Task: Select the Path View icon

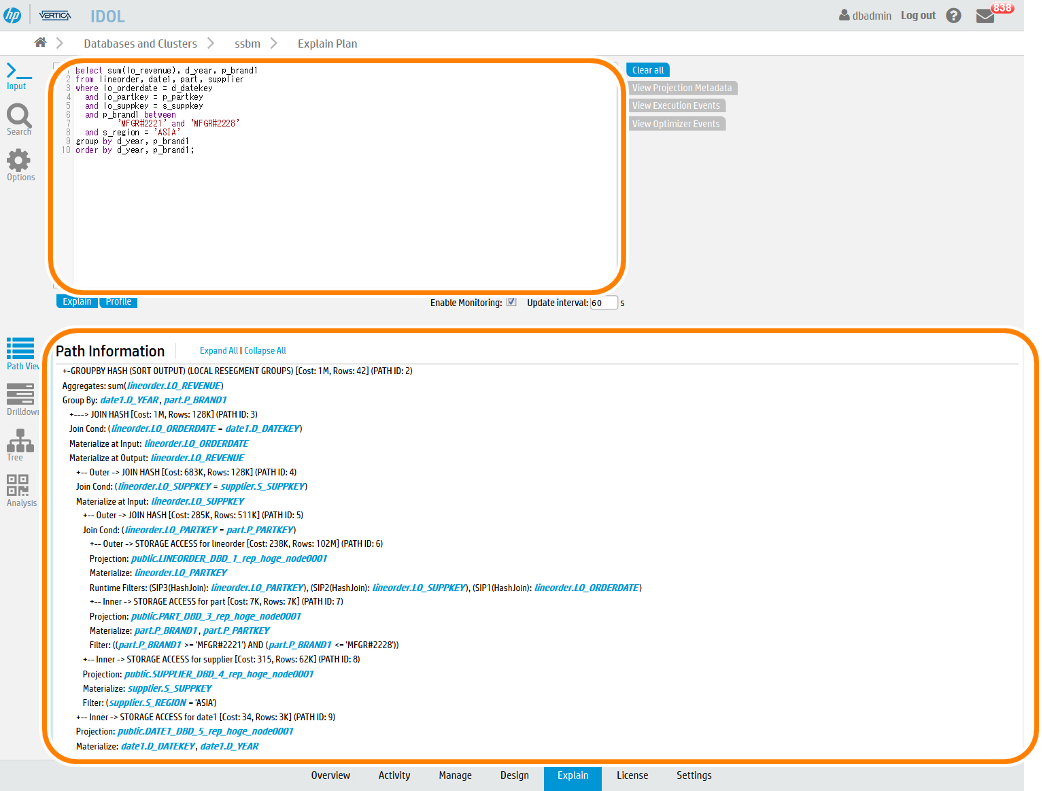Action: [20, 349]
